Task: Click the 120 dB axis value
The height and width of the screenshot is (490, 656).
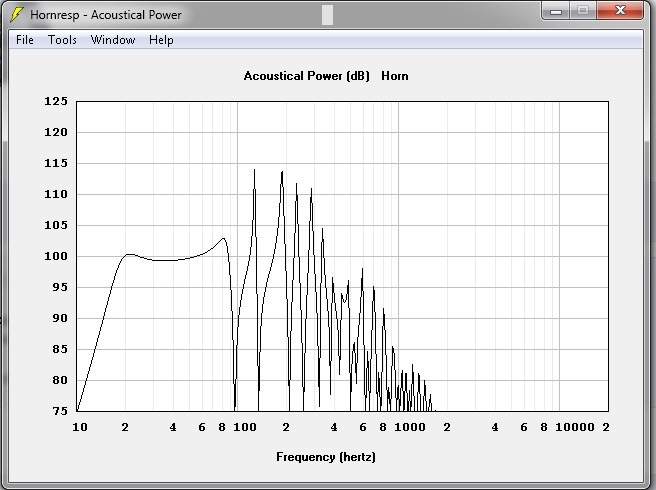Action: 56,132
